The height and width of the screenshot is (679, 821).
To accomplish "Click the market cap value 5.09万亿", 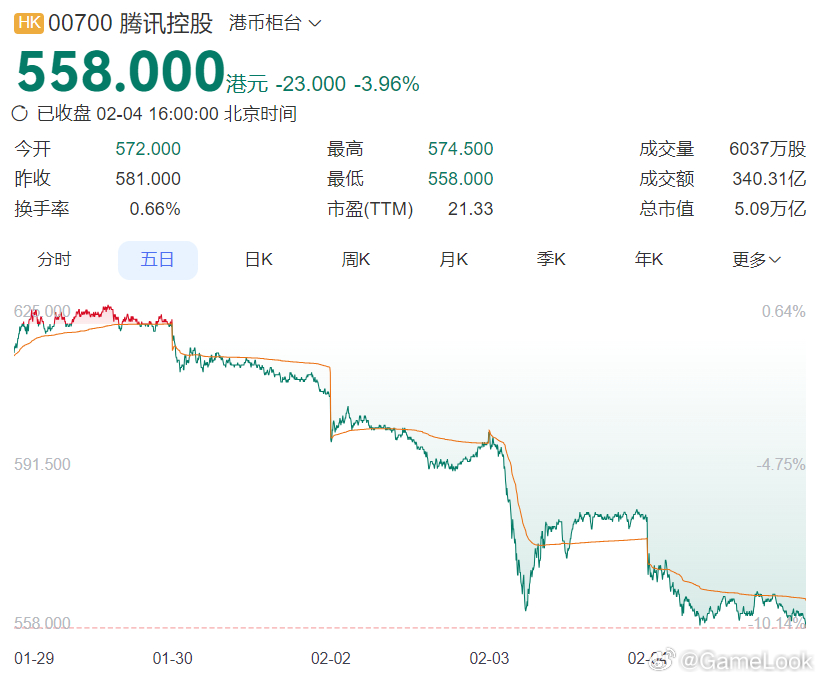I will point(770,209).
